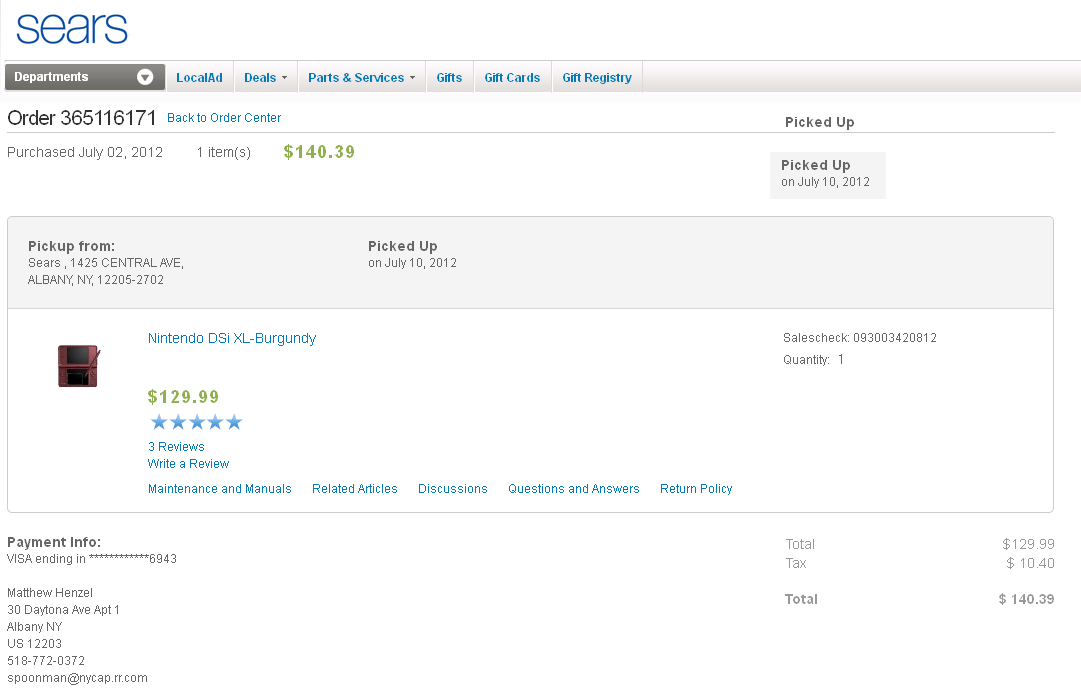1081x692 pixels.
Task: Click the phone number 518-772-0372
Action: tap(46, 660)
